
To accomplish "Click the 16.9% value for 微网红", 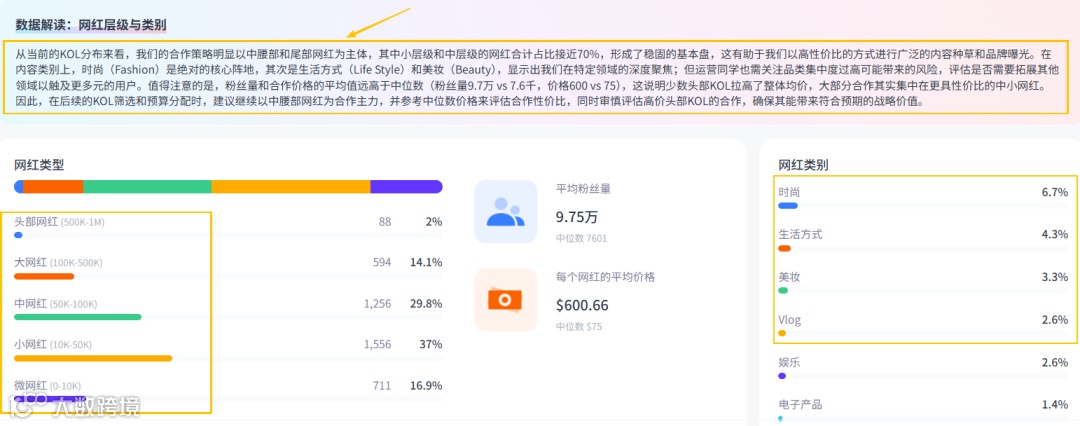I will point(426,385).
